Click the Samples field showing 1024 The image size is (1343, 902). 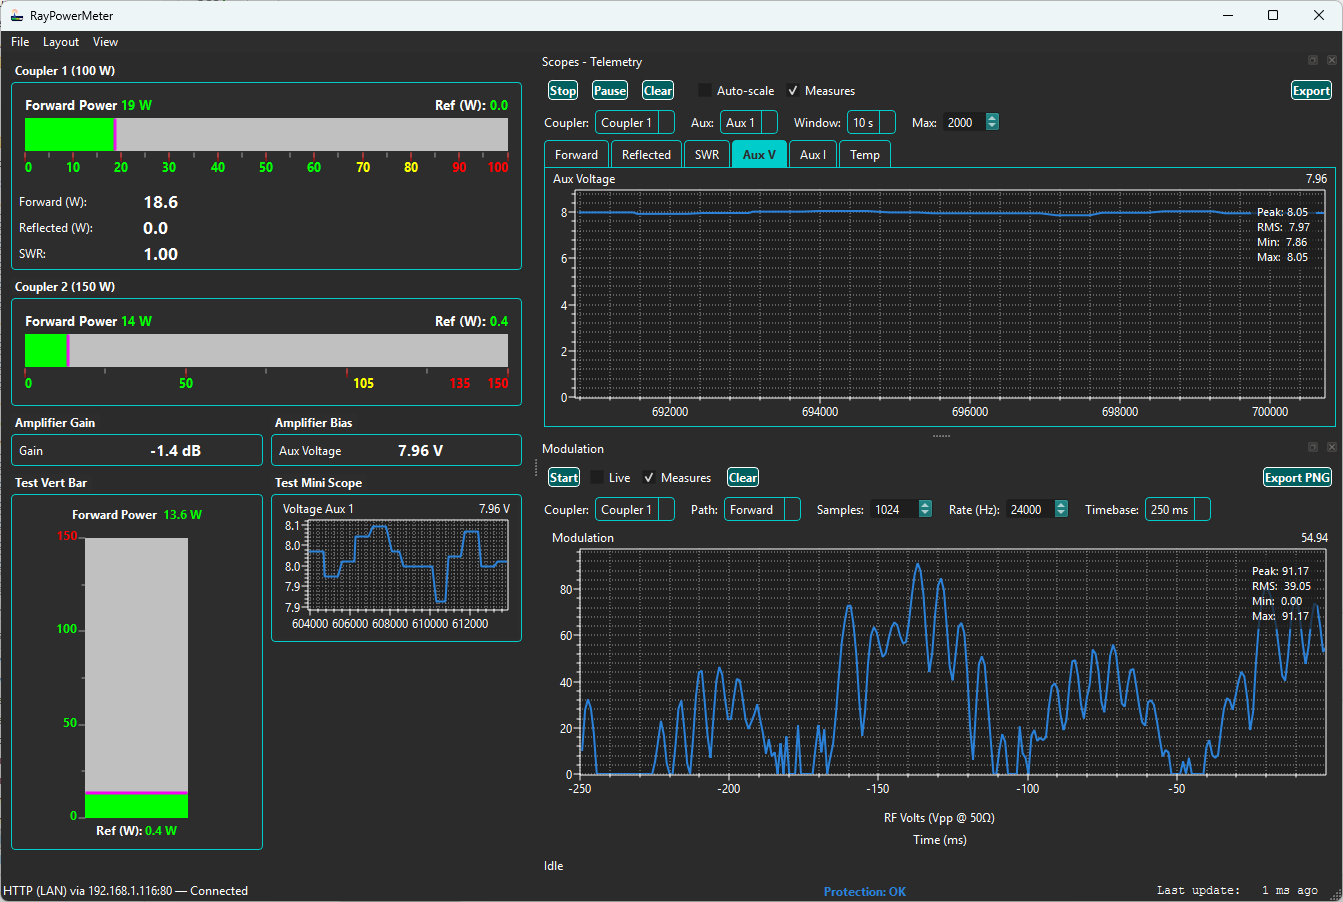point(895,510)
